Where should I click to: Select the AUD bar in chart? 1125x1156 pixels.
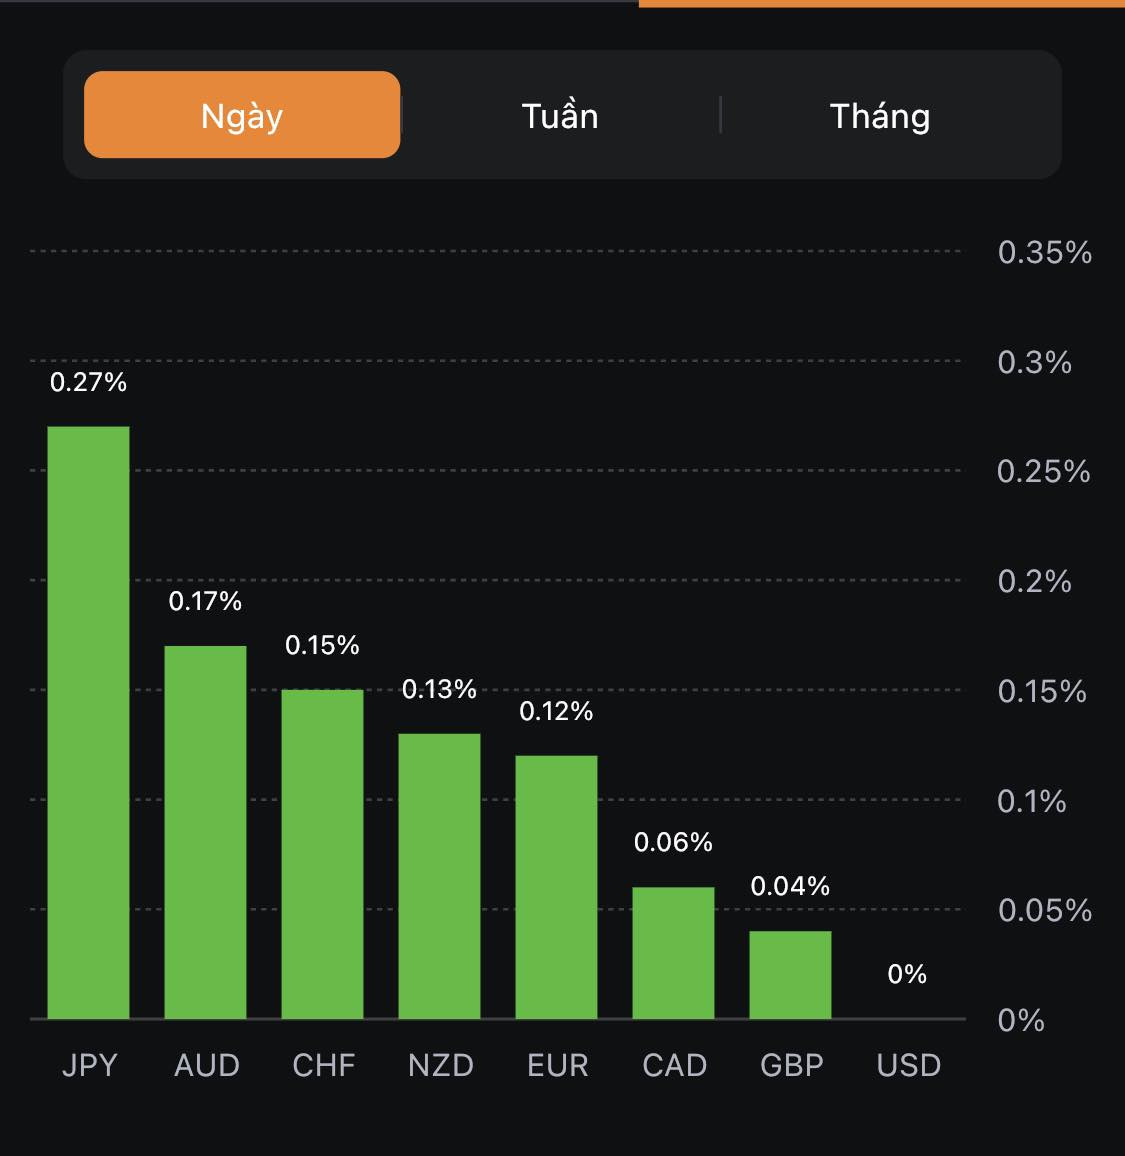(x=205, y=832)
